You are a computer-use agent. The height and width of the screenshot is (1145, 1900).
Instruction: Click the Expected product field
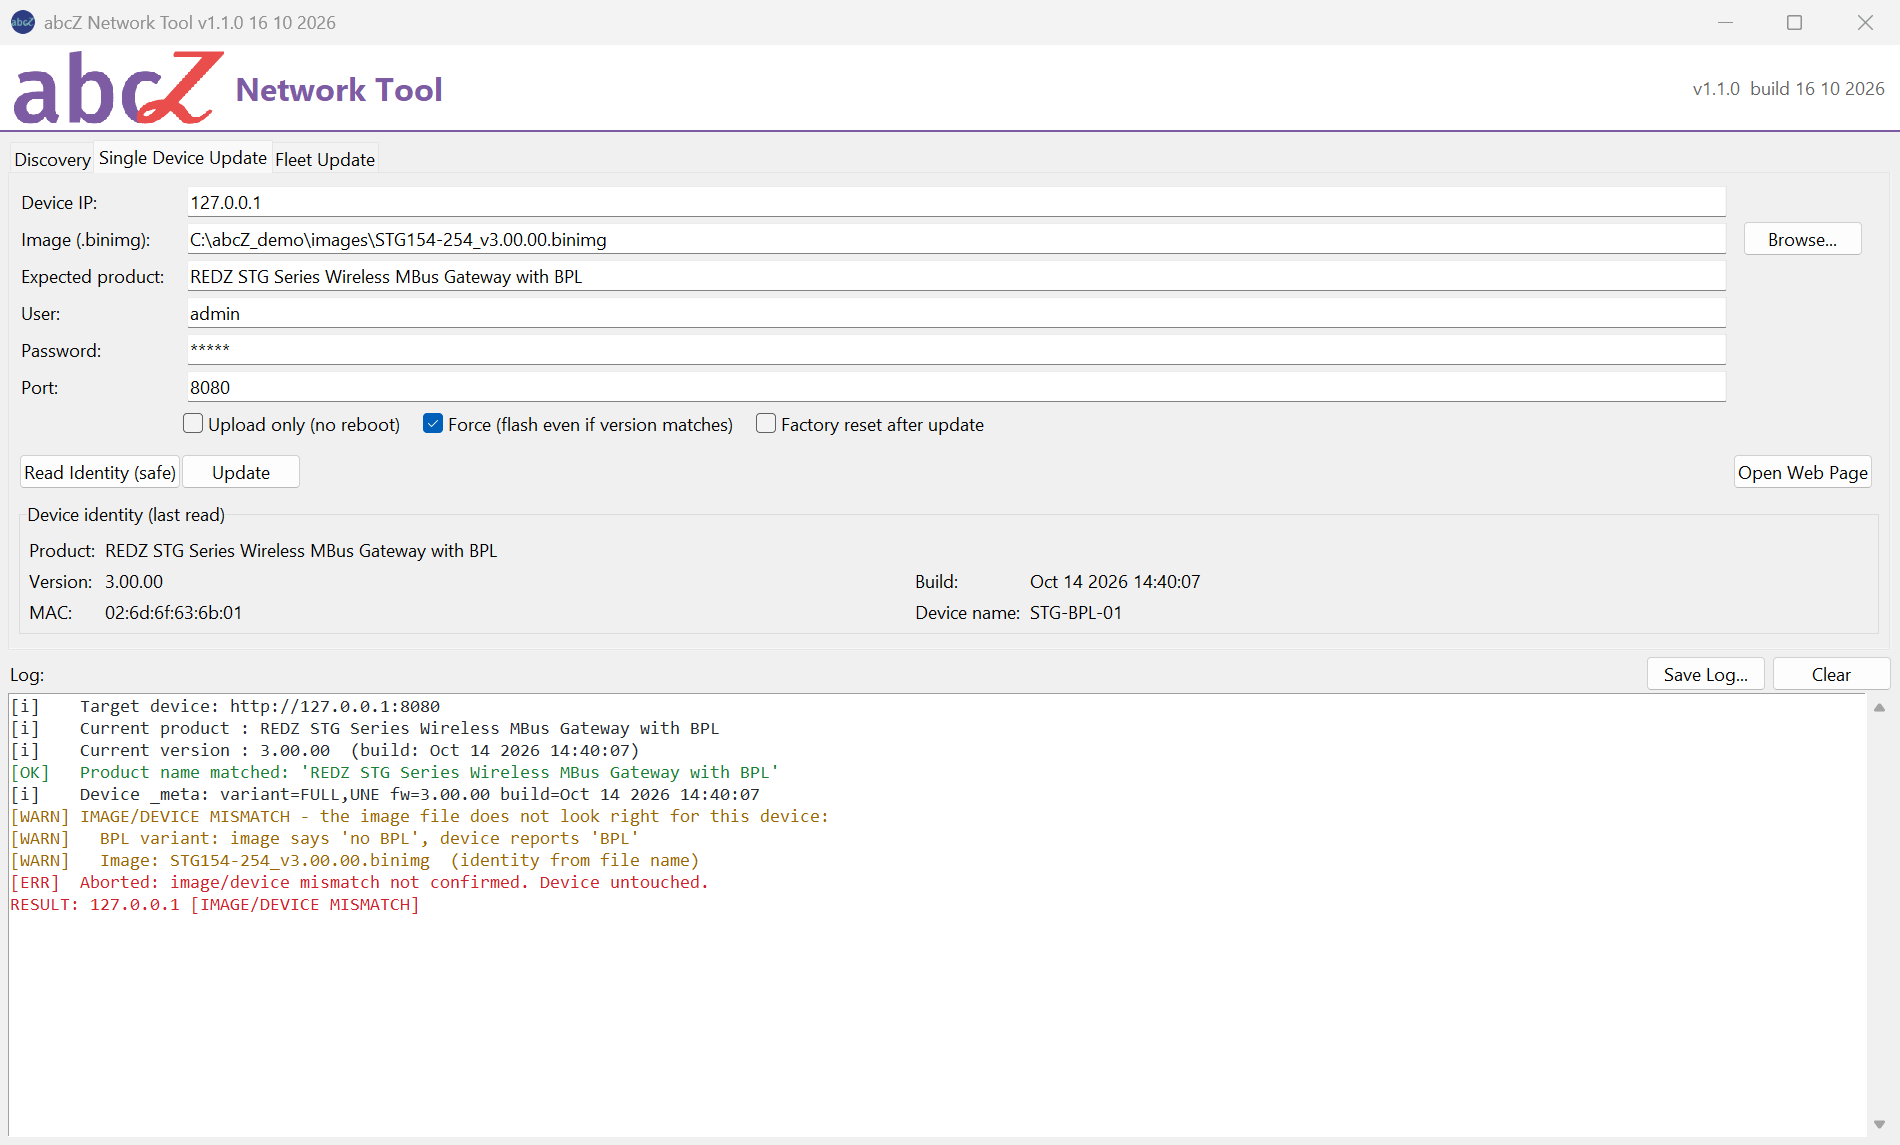956,276
